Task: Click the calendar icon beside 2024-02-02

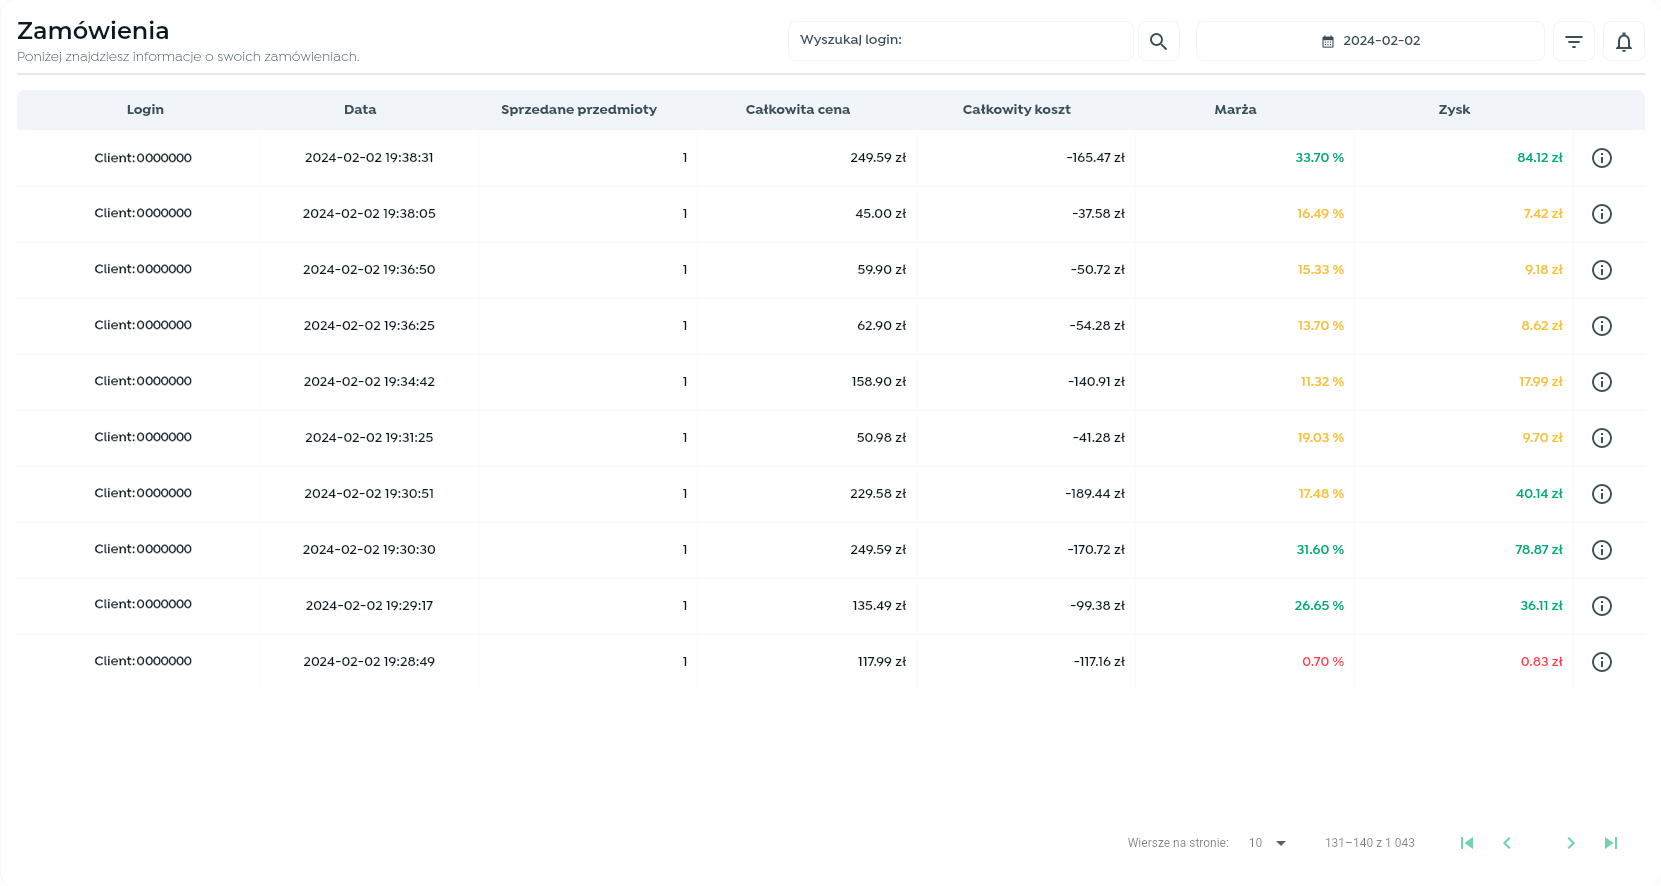Action: tap(1328, 41)
